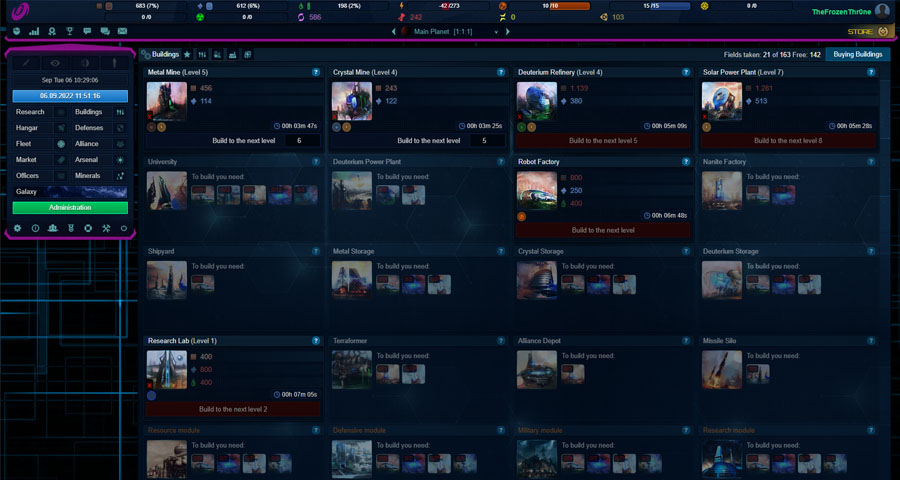Image resolution: width=900 pixels, height=480 pixels.
Task: Click the Alliance Depot title text
Action: coord(539,341)
